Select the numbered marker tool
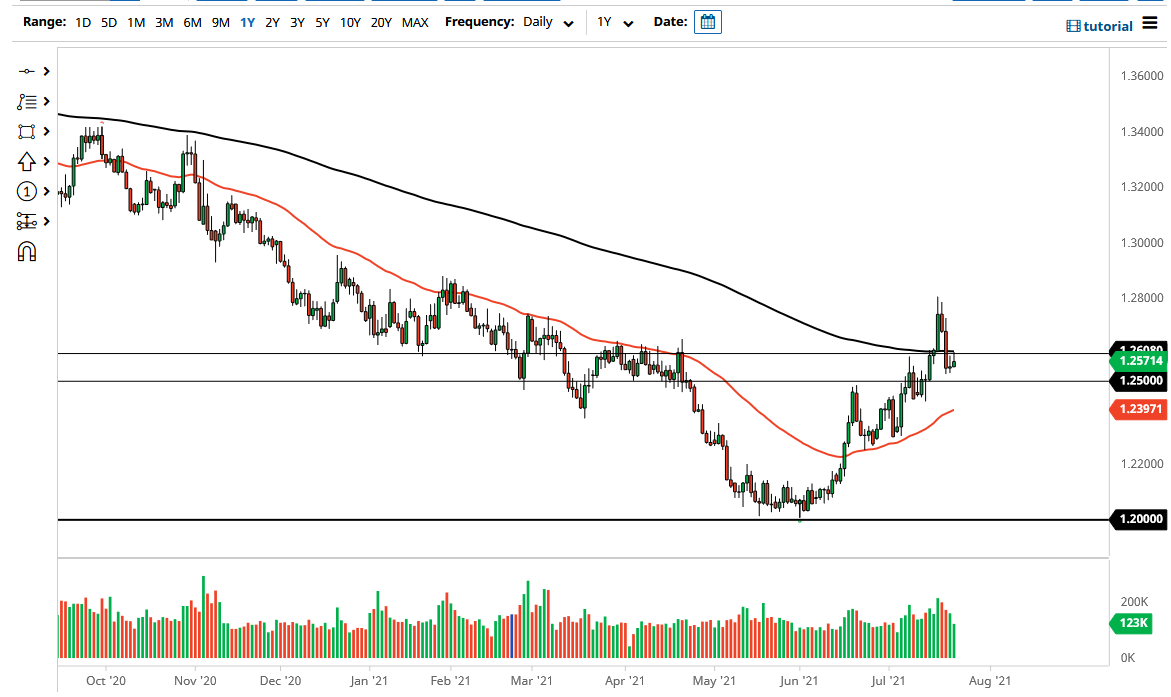1171x697 pixels. [27, 191]
